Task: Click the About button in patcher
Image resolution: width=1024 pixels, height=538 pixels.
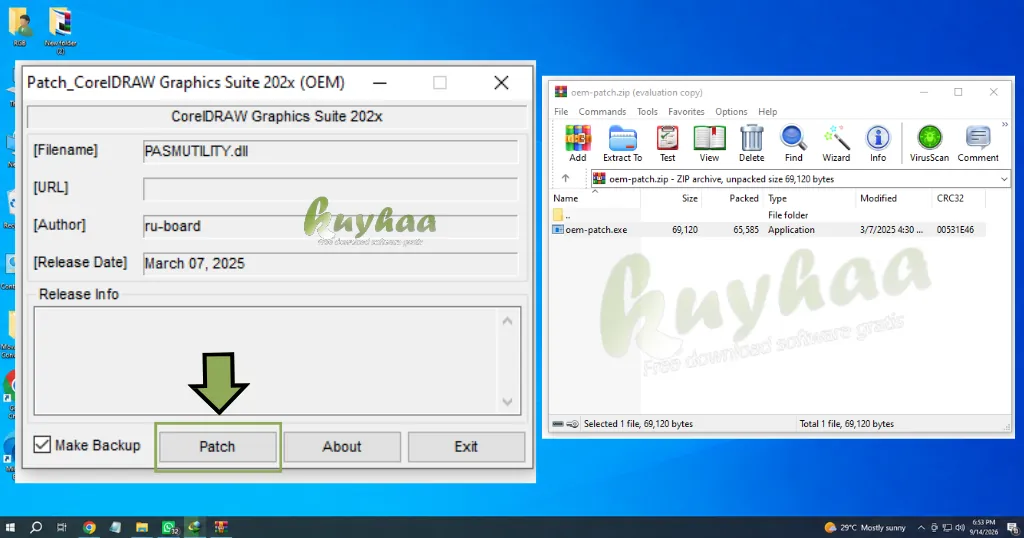Action: tap(342, 447)
